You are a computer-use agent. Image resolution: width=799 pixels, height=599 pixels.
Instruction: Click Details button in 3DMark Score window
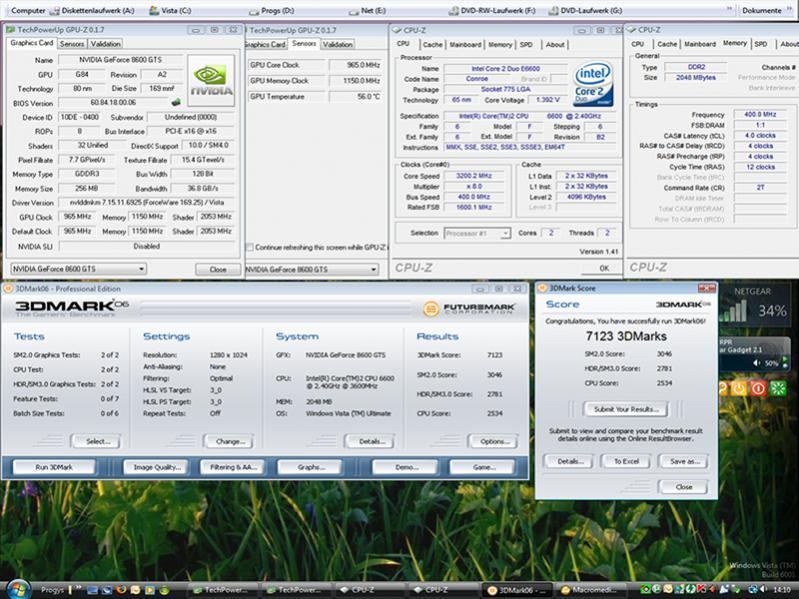569,461
